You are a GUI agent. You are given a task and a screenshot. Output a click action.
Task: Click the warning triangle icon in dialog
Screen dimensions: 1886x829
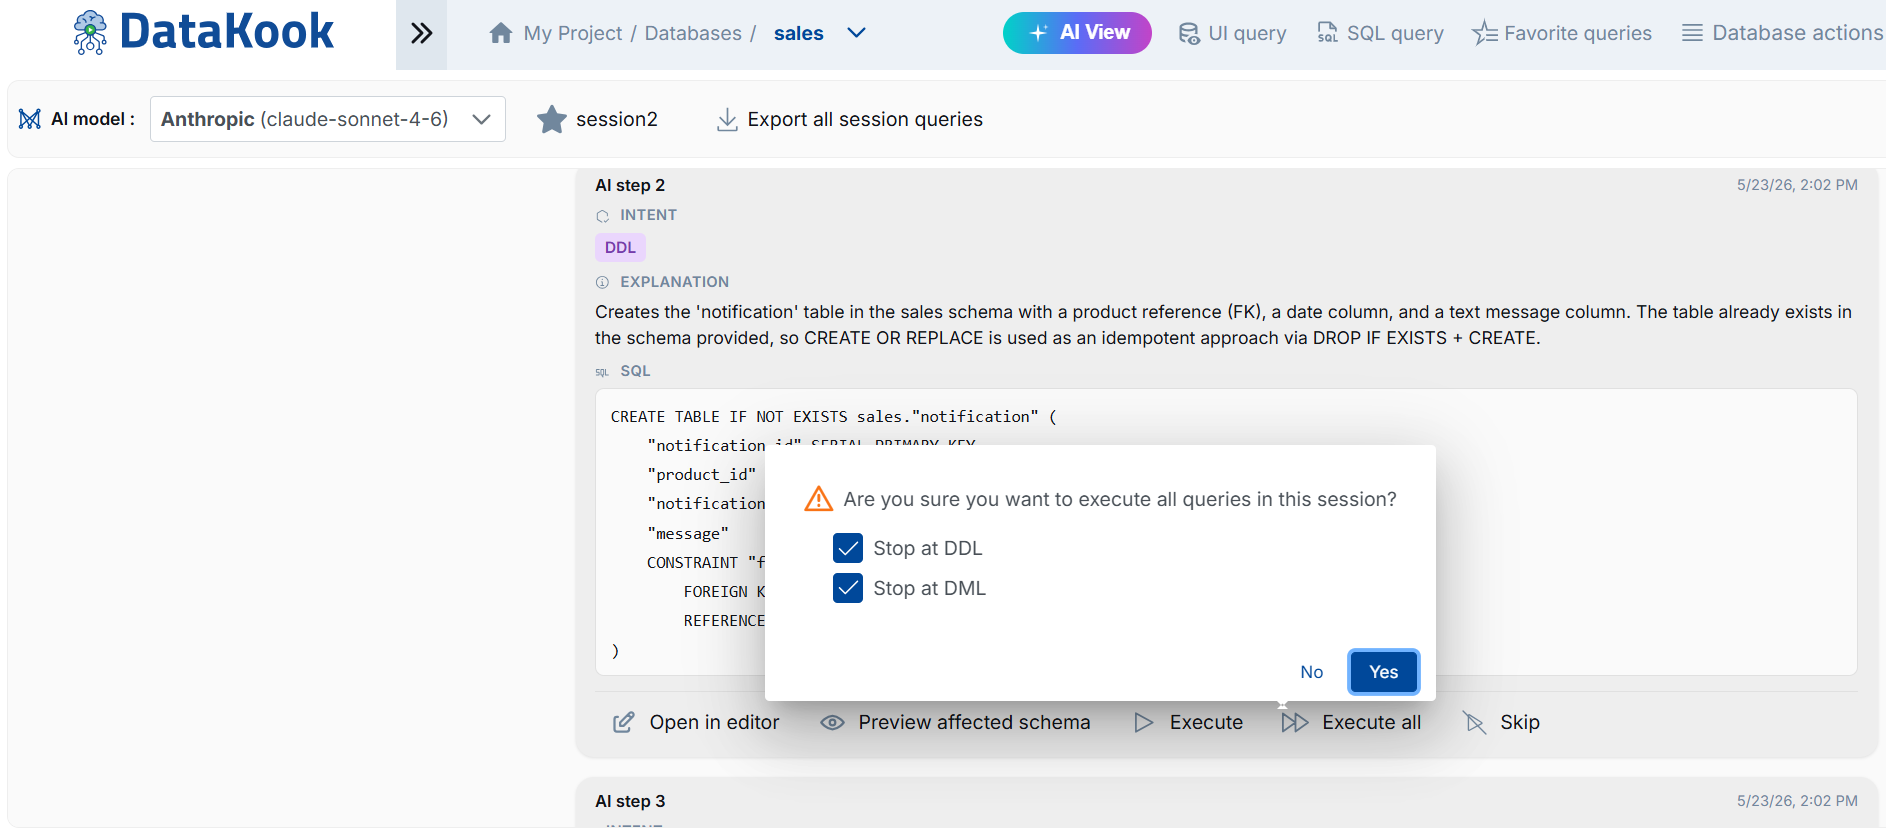click(819, 498)
